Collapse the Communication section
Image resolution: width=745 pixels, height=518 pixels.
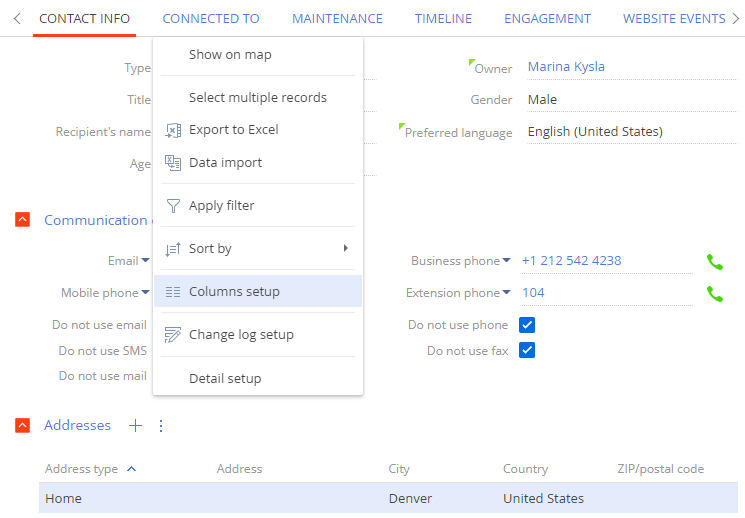click(22, 220)
